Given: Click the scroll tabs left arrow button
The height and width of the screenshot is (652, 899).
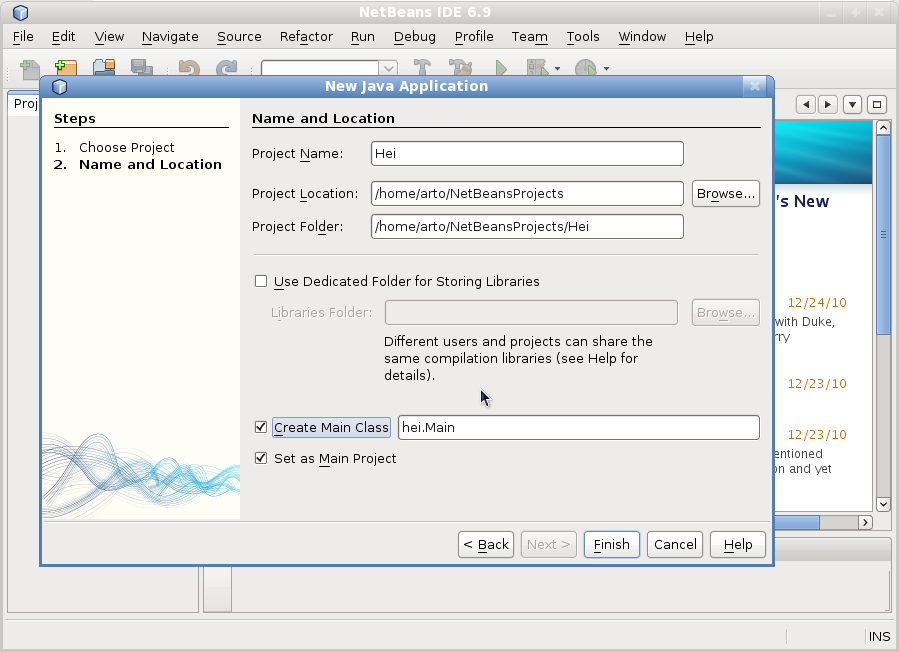Looking at the screenshot, I should [806, 104].
